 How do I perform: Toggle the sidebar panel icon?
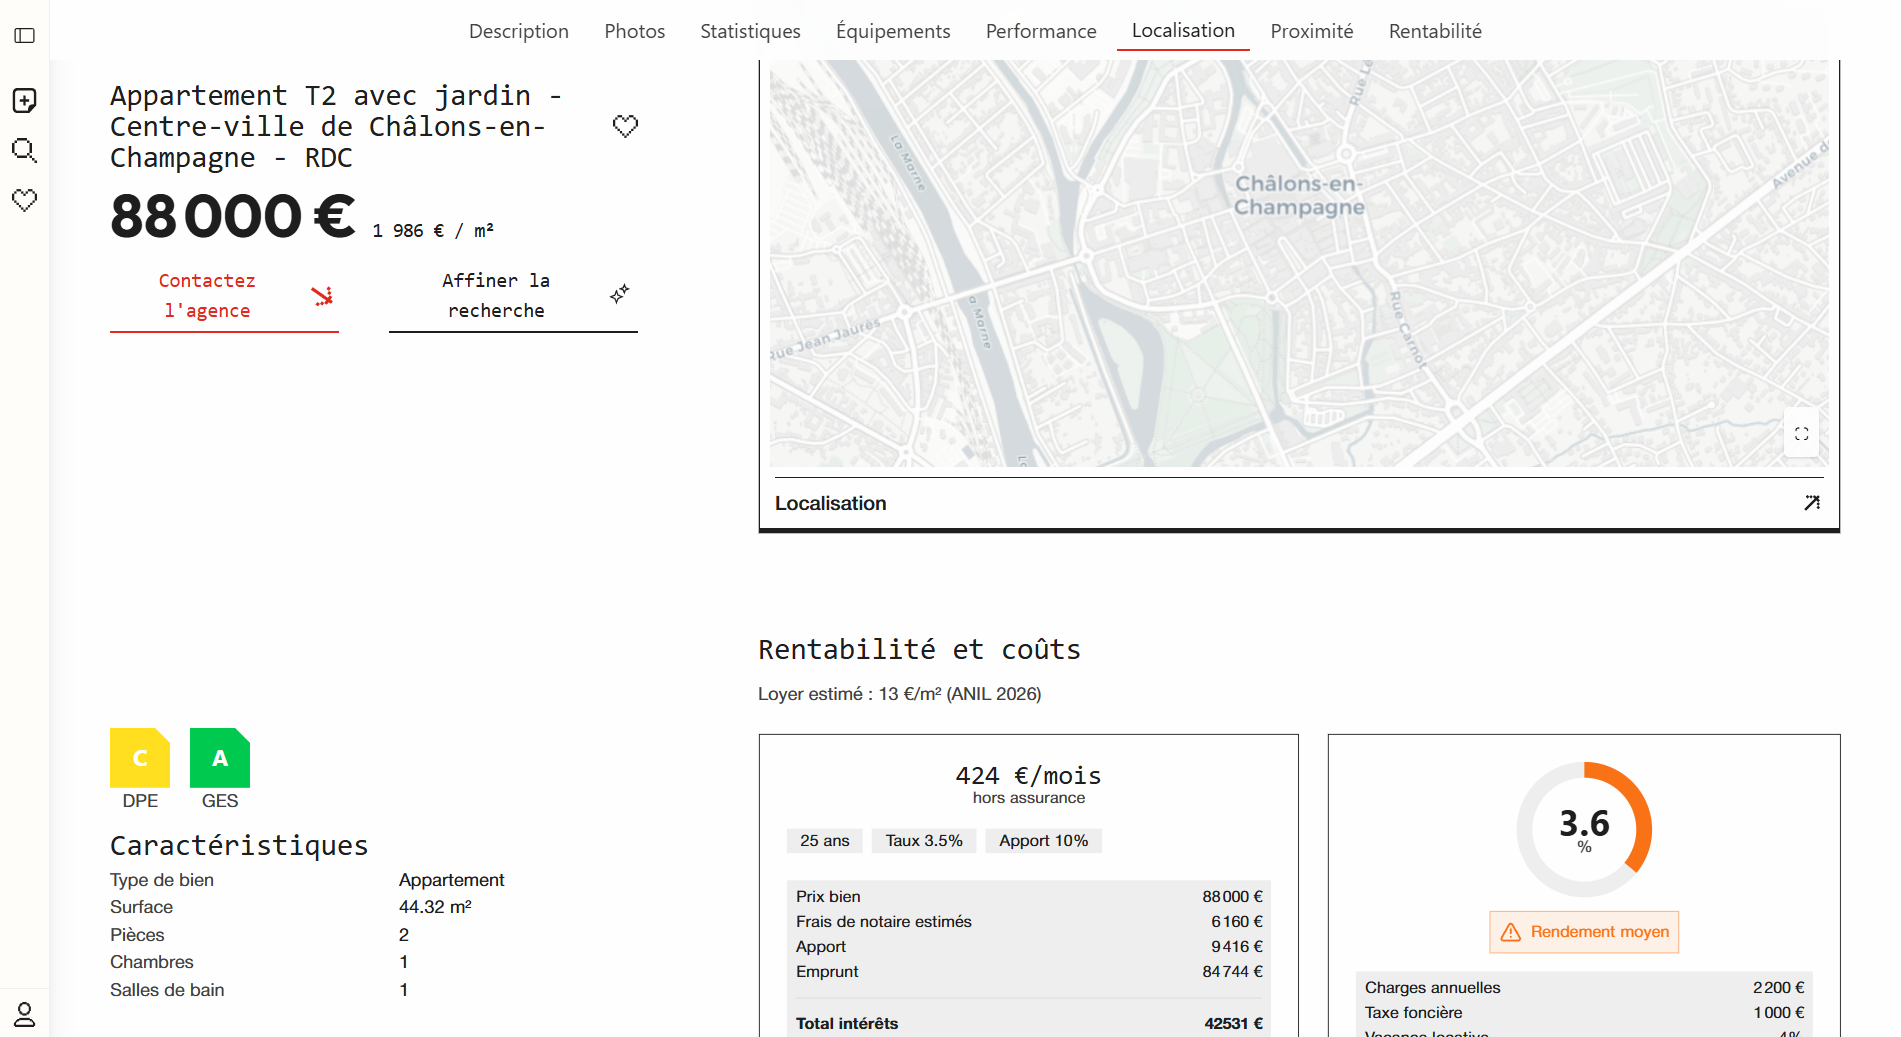click(25, 36)
